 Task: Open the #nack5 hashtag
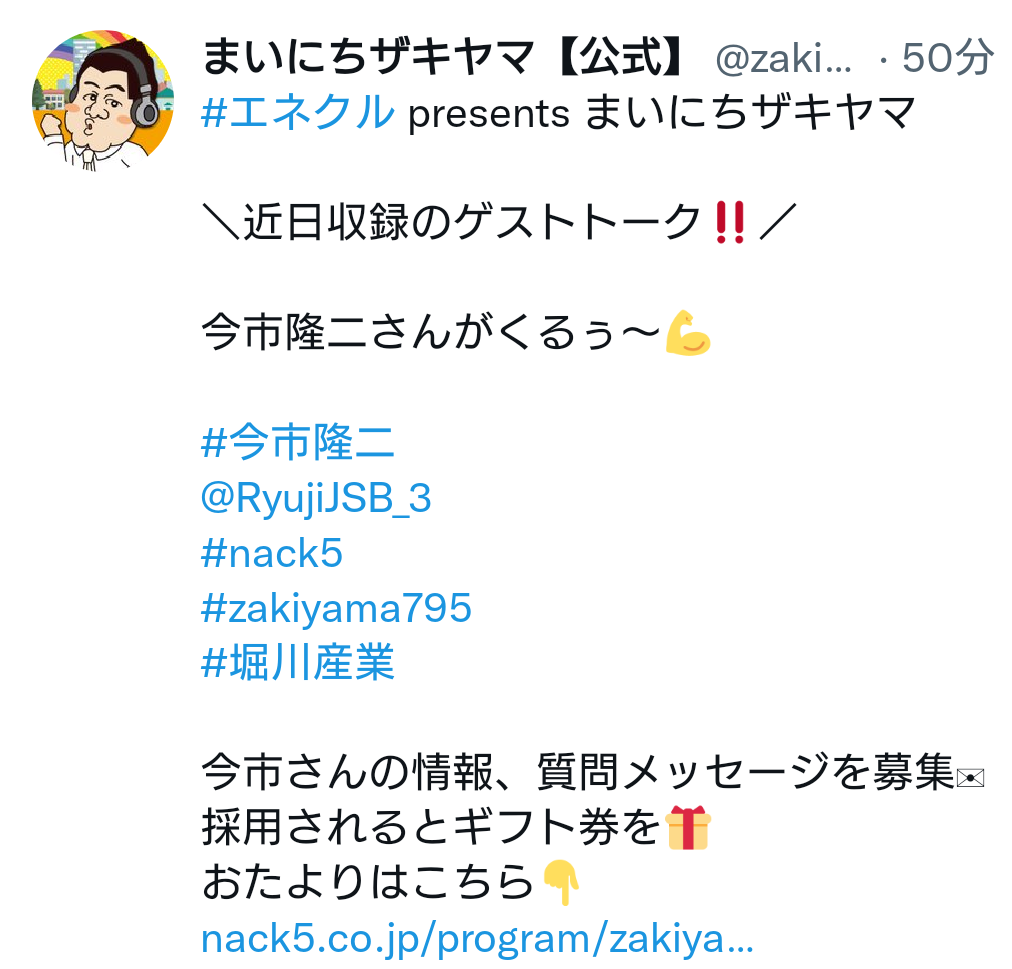point(272,554)
